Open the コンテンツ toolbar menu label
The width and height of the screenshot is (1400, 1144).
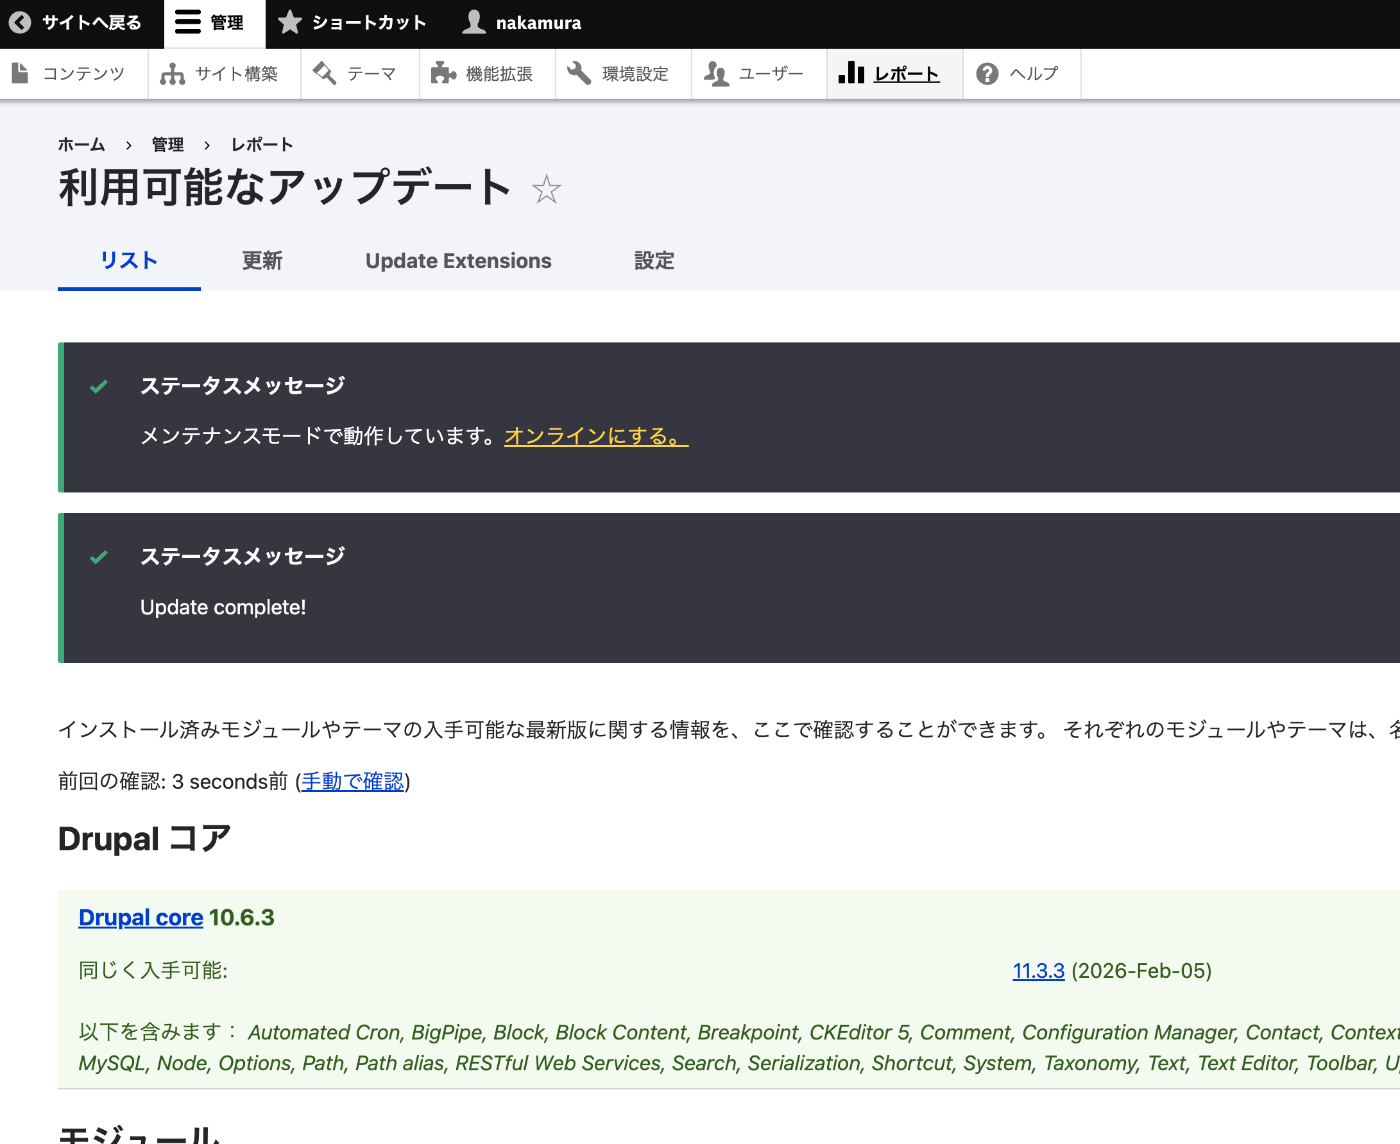[84, 74]
